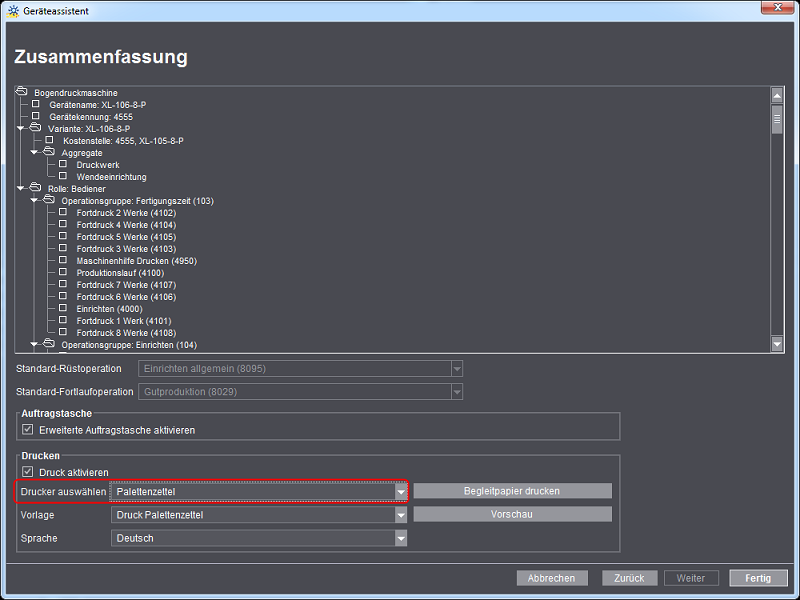The width and height of the screenshot is (800, 600).
Task: Select Maschinenhilfe Drucken (4950) tree entry
Action: point(136,260)
